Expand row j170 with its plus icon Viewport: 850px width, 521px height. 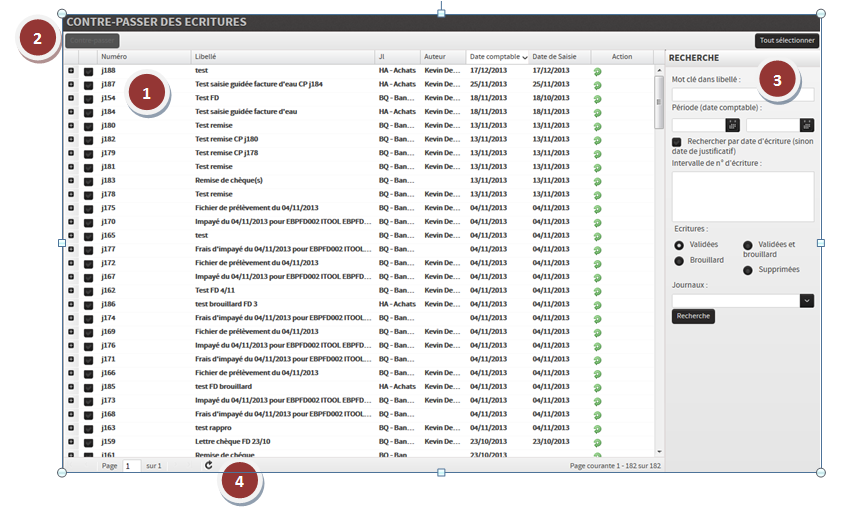point(71,222)
